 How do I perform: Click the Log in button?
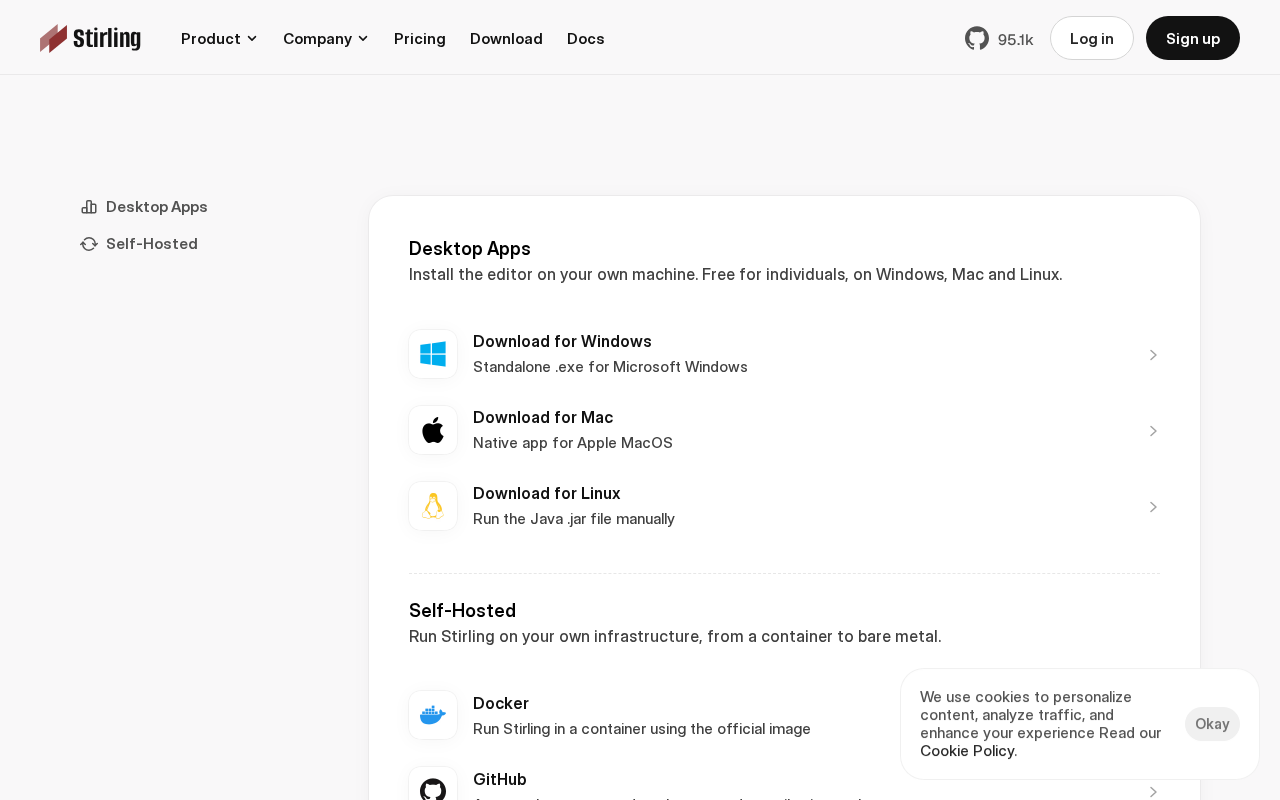click(x=1092, y=38)
